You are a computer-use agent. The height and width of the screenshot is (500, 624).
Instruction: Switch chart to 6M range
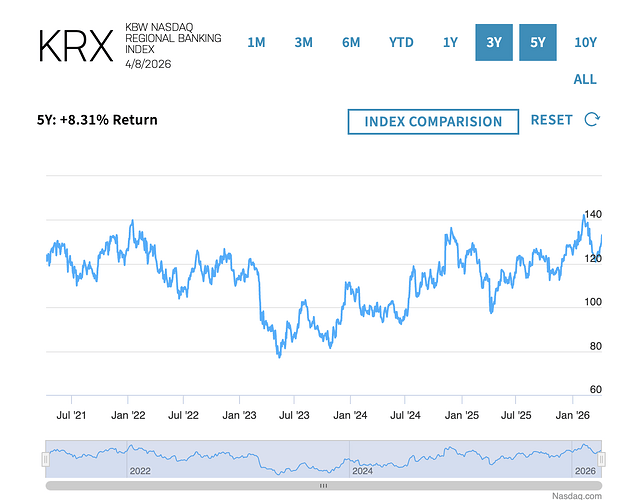pyautogui.click(x=351, y=43)
